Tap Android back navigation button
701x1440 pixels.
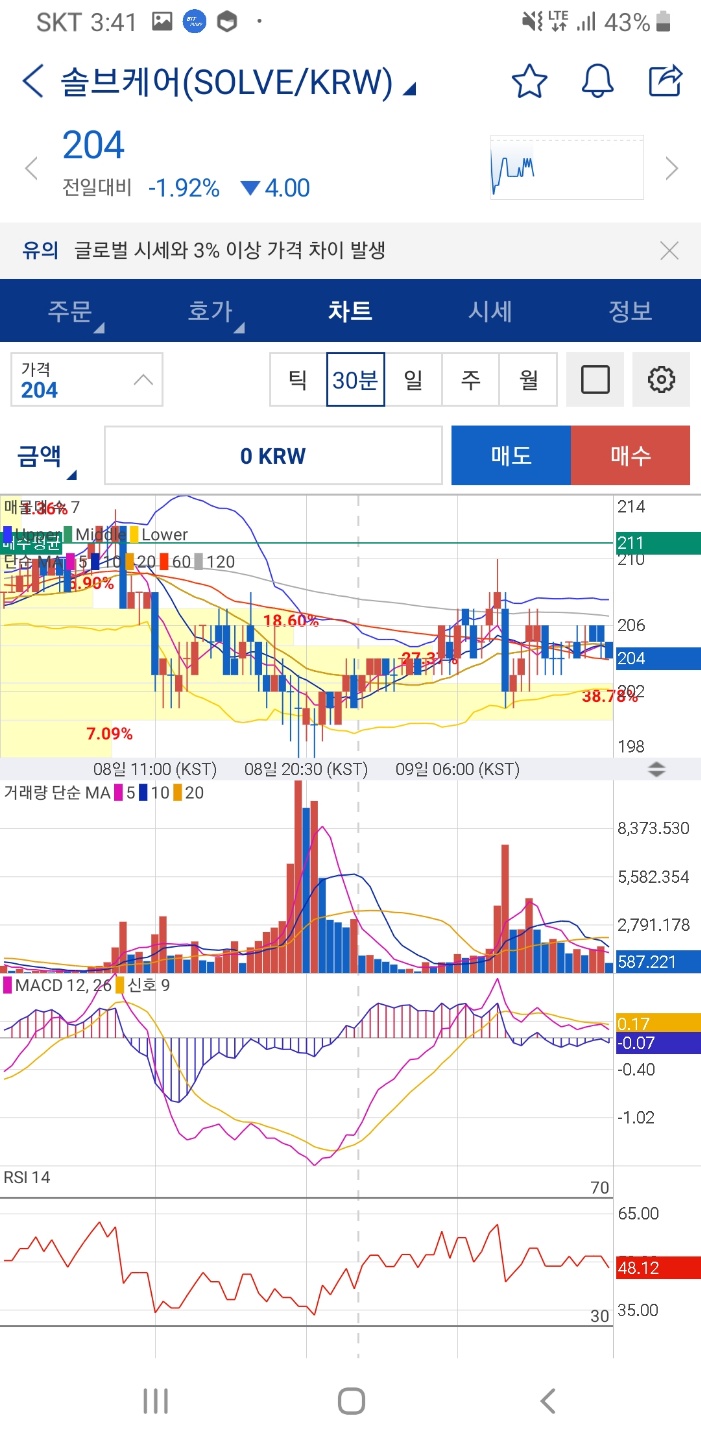[547, 1400]
